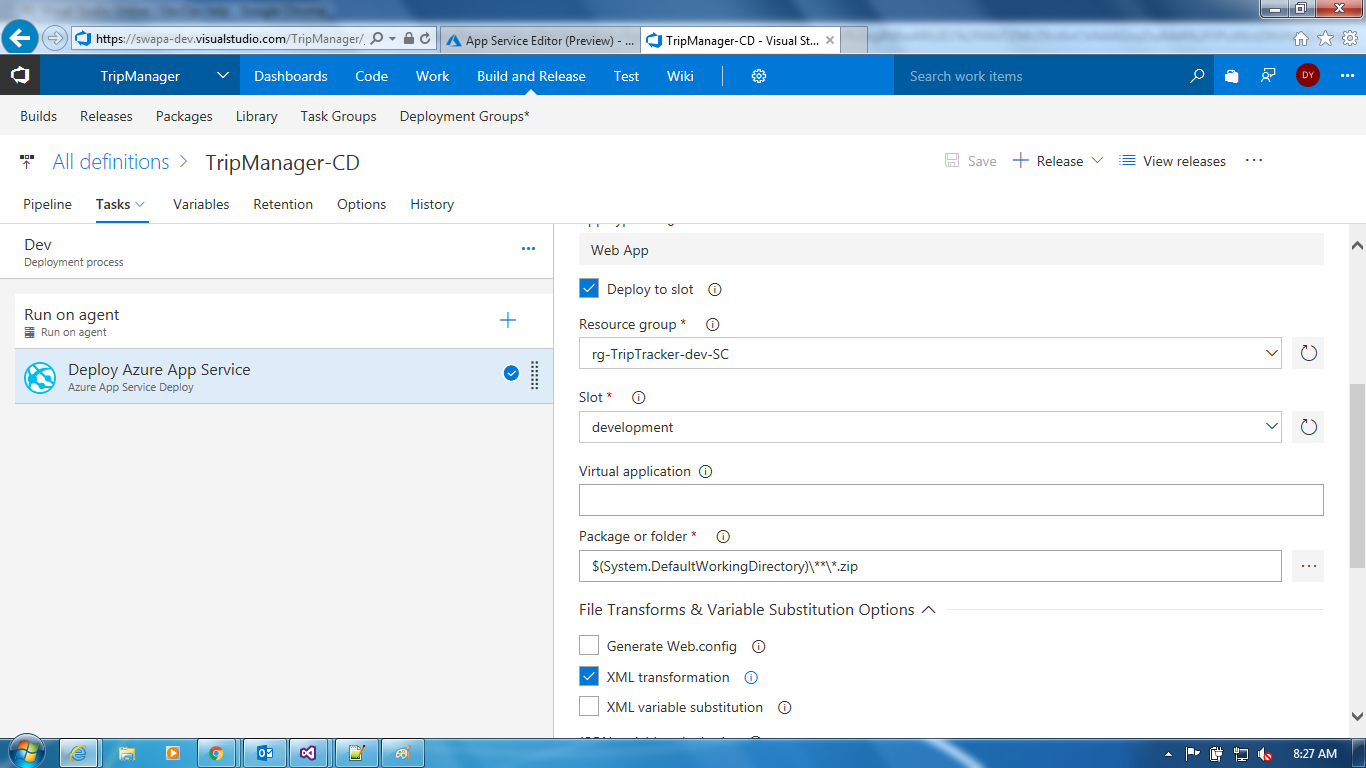This screenshot has width=1366, height=768.
Task: Open the Marketplace shopping bag icon
Action: pyautogui.click(x=1232, y=76)
